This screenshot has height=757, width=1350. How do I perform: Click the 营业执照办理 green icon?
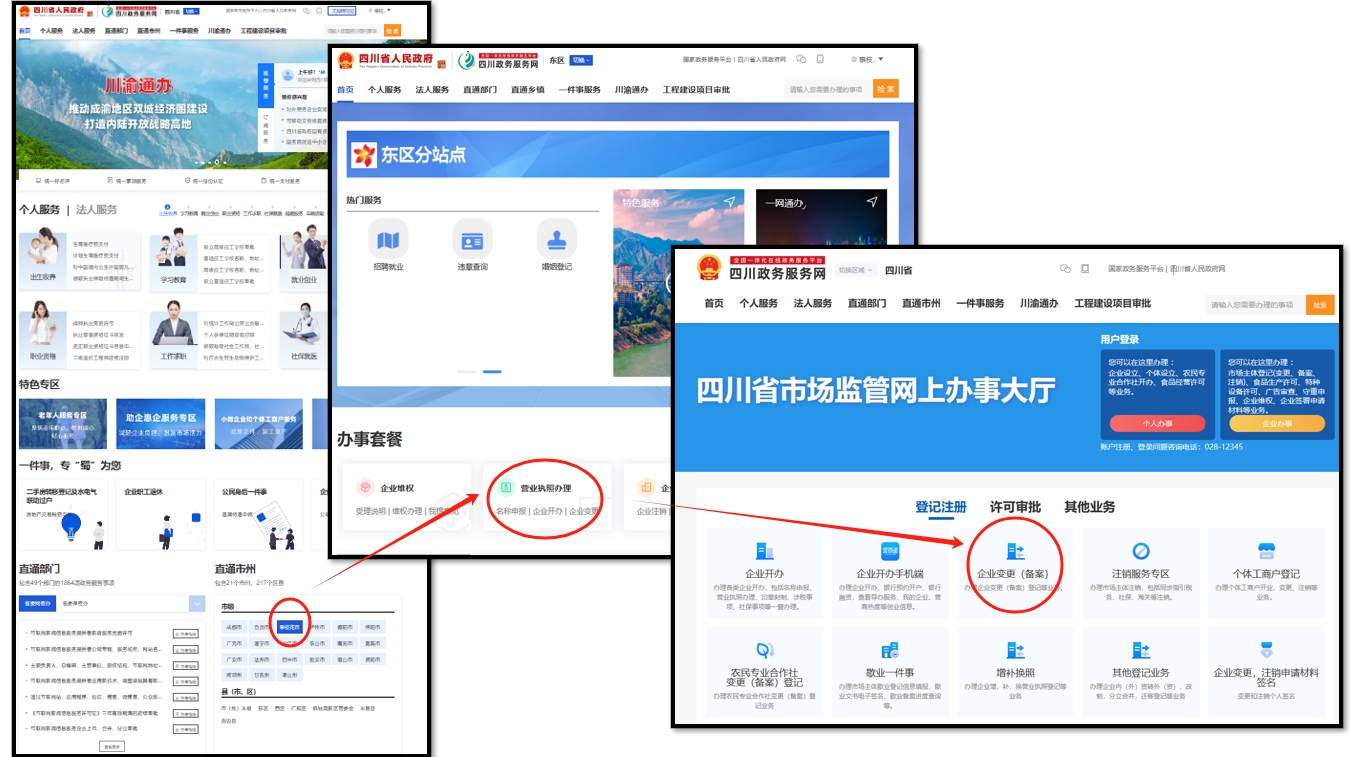(506, 488)
